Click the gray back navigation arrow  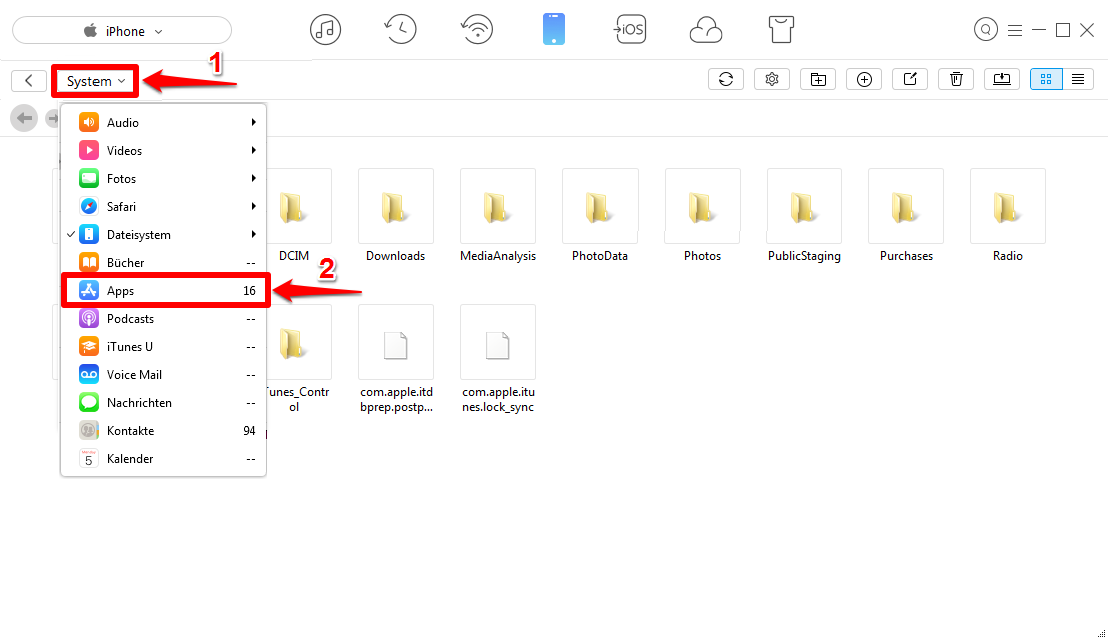coord(24,118)
